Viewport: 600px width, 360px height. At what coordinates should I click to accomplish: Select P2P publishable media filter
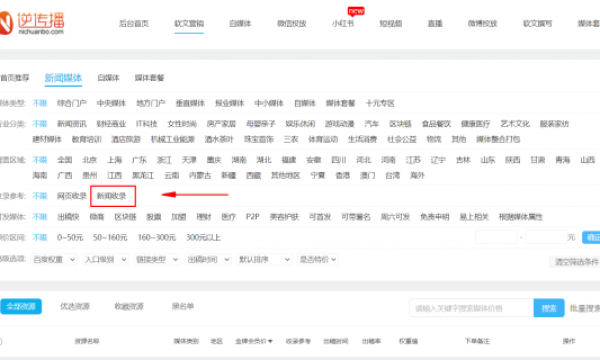click(253, 217)
